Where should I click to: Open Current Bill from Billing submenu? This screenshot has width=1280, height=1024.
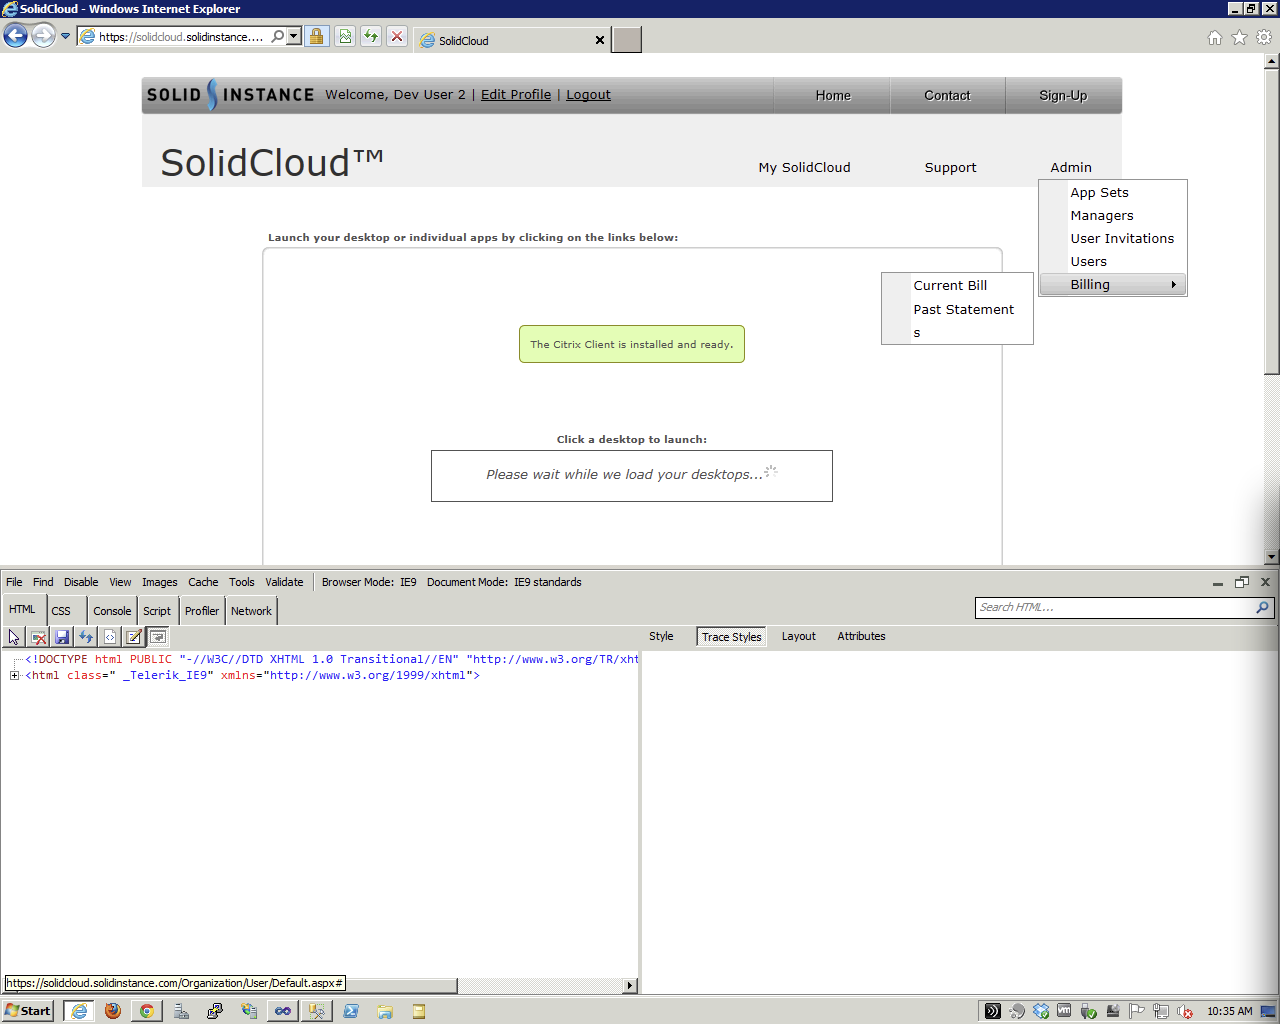pos(957,286)
